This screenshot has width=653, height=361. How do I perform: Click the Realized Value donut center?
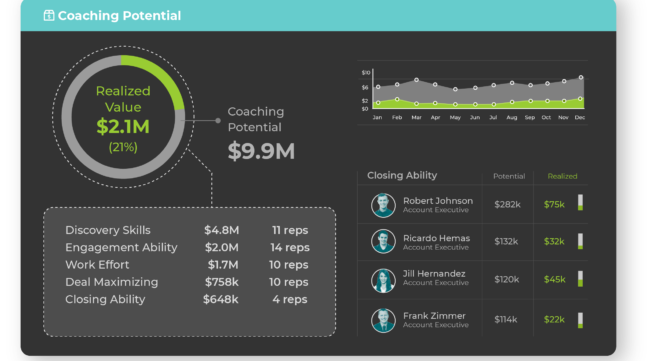(x=123, y=118)
